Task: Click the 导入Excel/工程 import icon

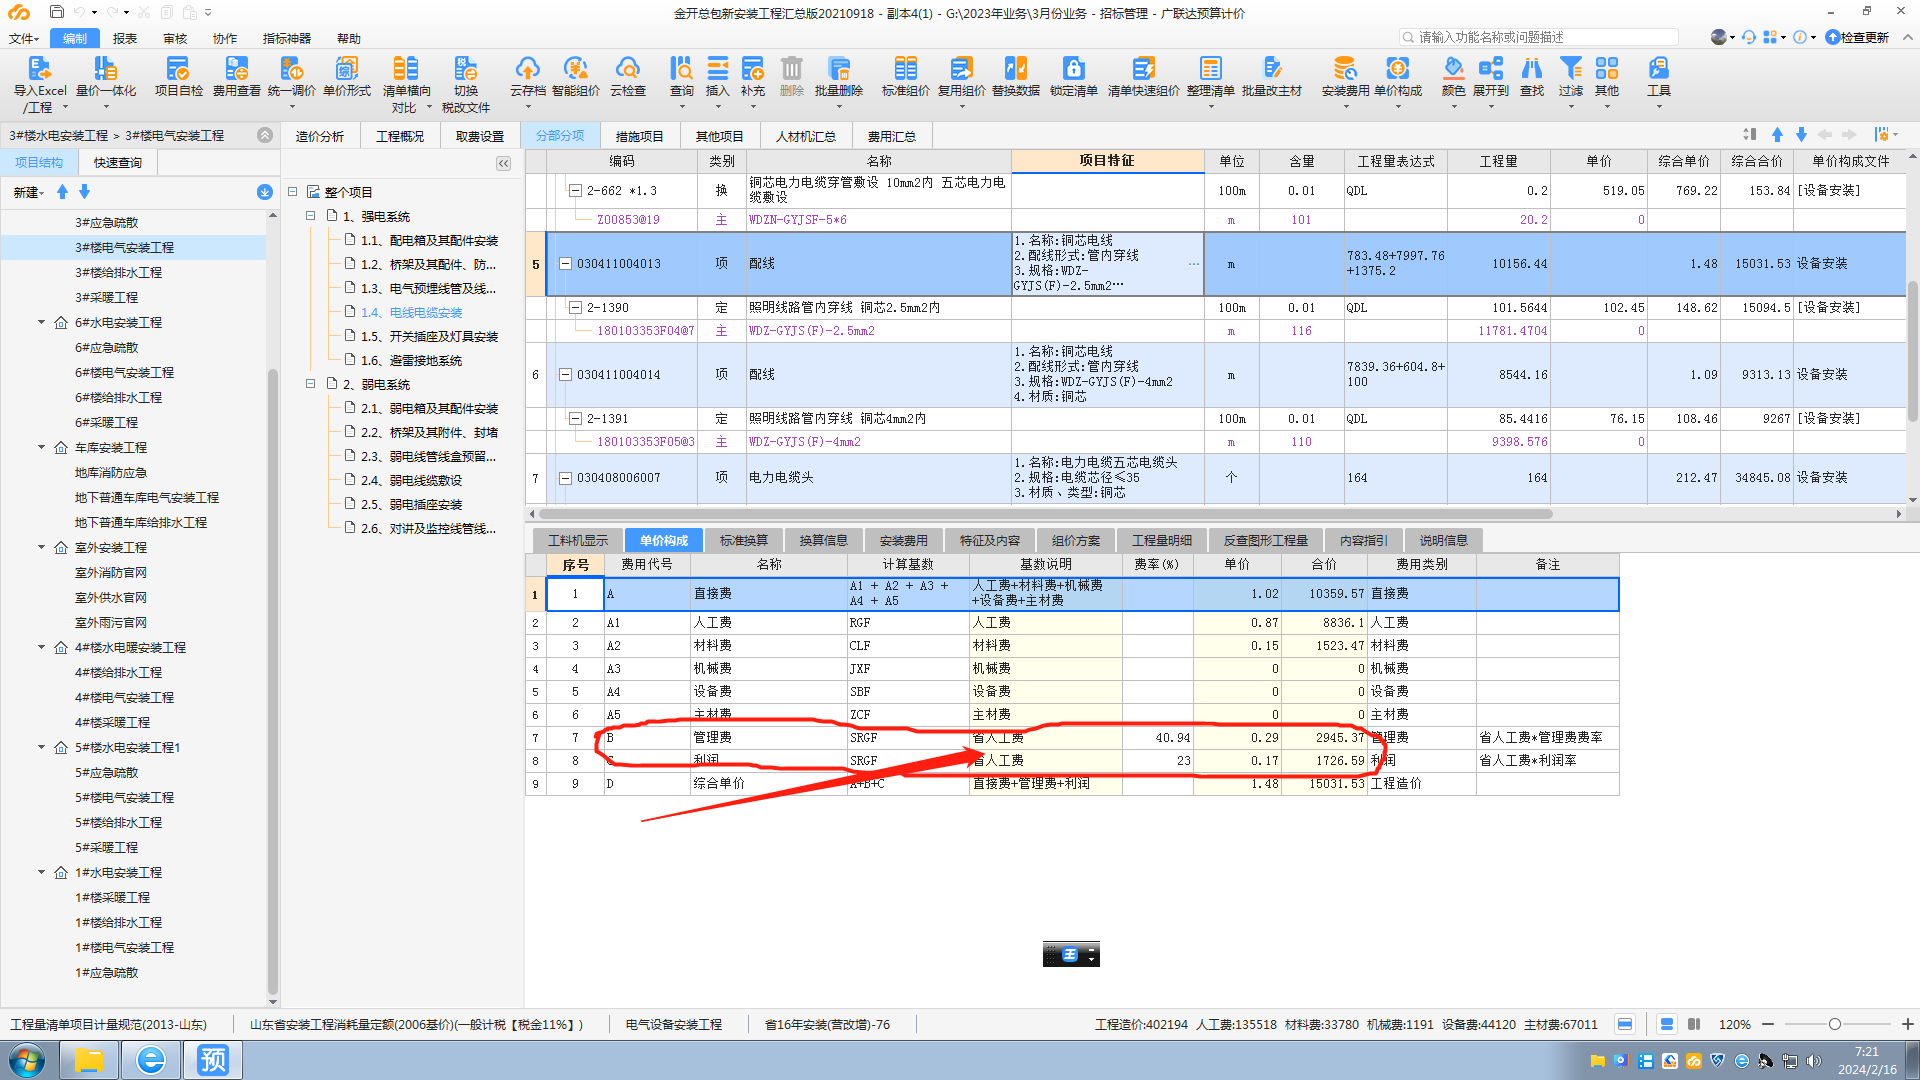Action: coord(39,69)
